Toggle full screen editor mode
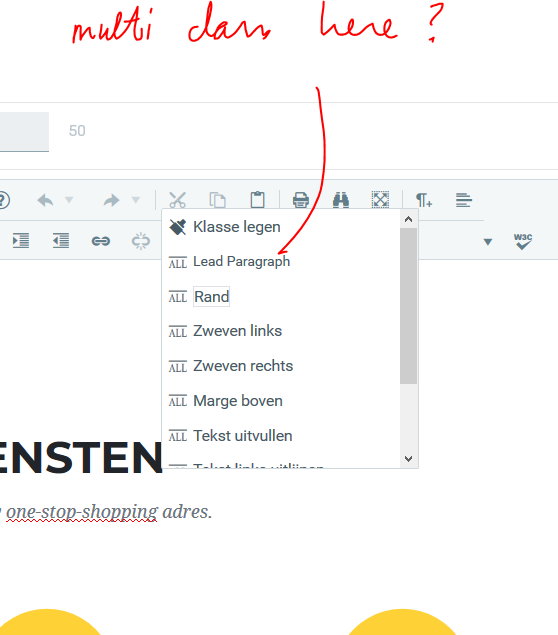The height and width of the screenshot is (635, 558). pos(380,200)
